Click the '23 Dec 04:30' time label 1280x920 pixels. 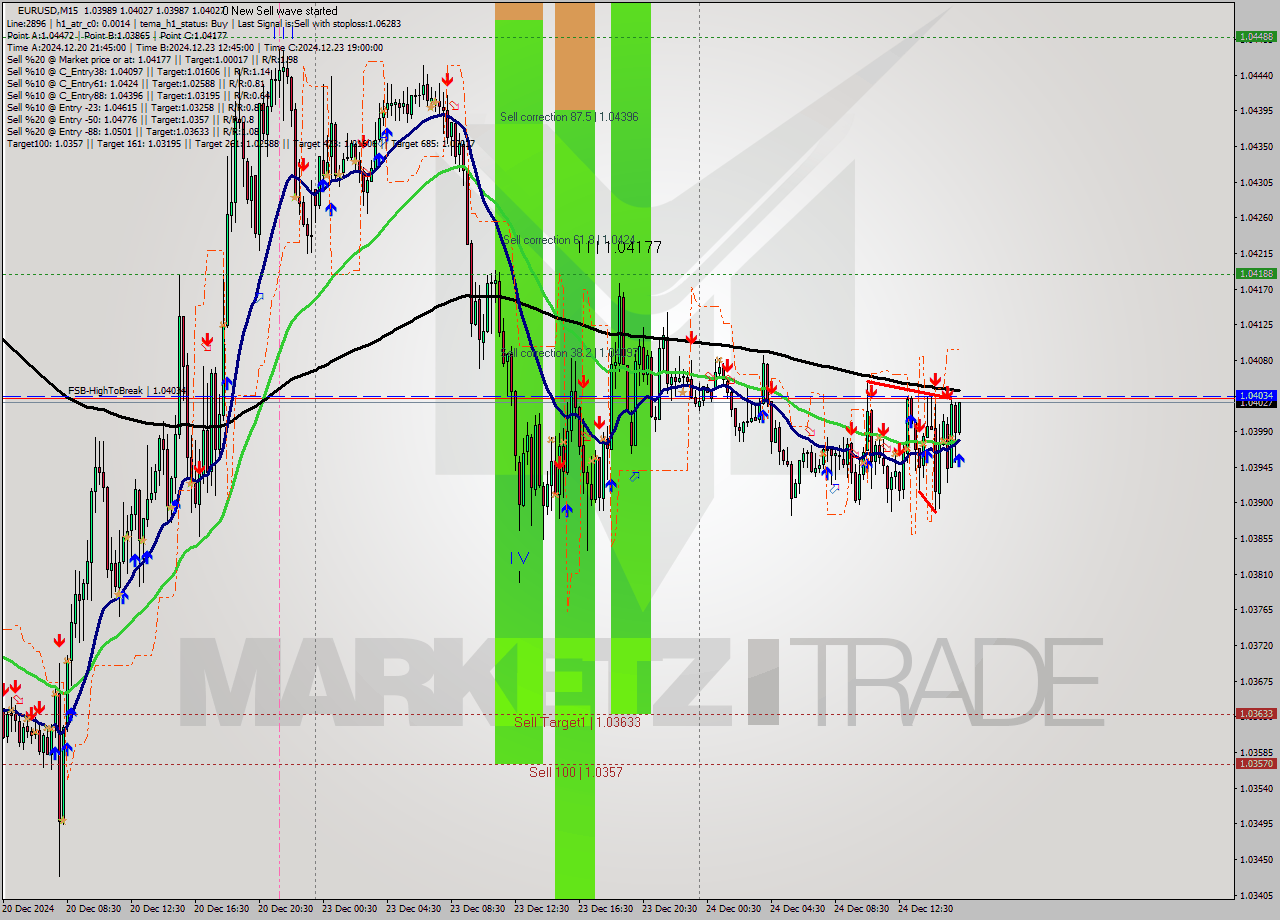(414, 909)
